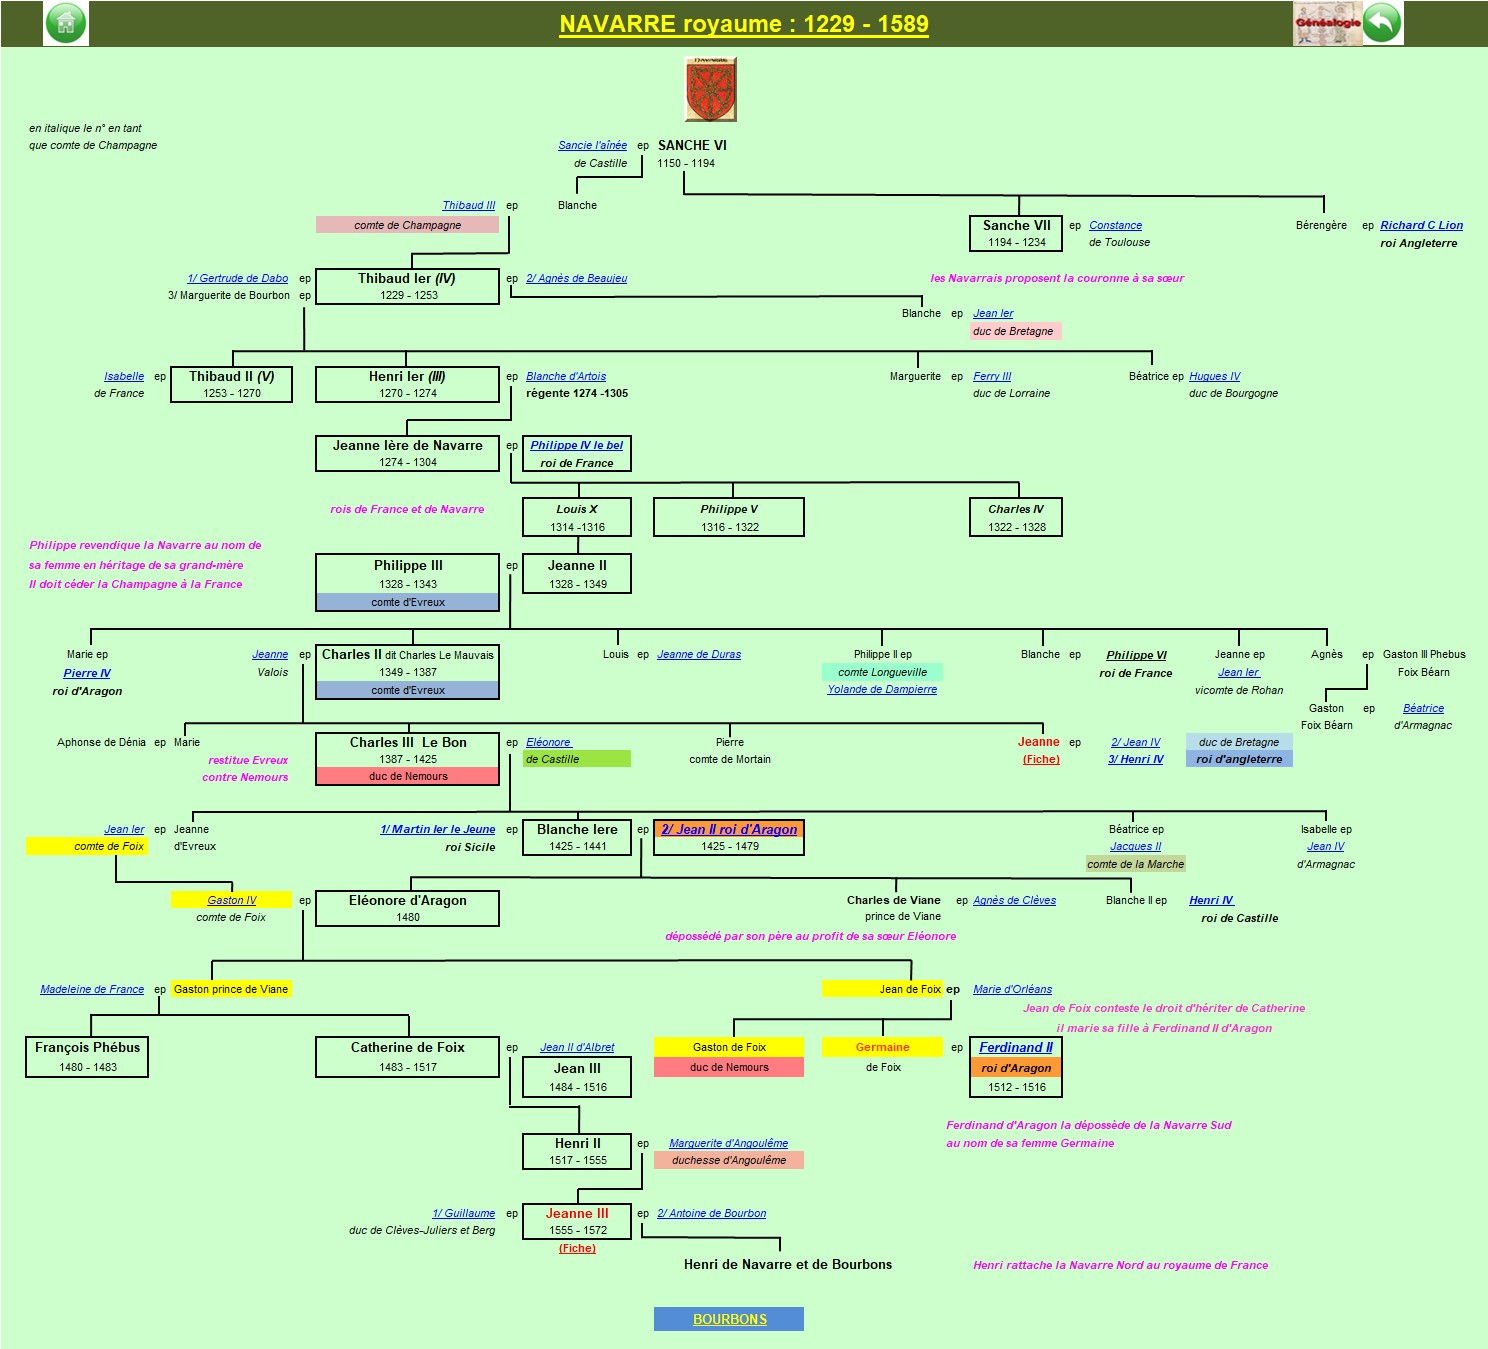Open 1/ Martin Ier le Jeune link
This screenshot has width=1488, height=1349.
click(x=438, y=829)
